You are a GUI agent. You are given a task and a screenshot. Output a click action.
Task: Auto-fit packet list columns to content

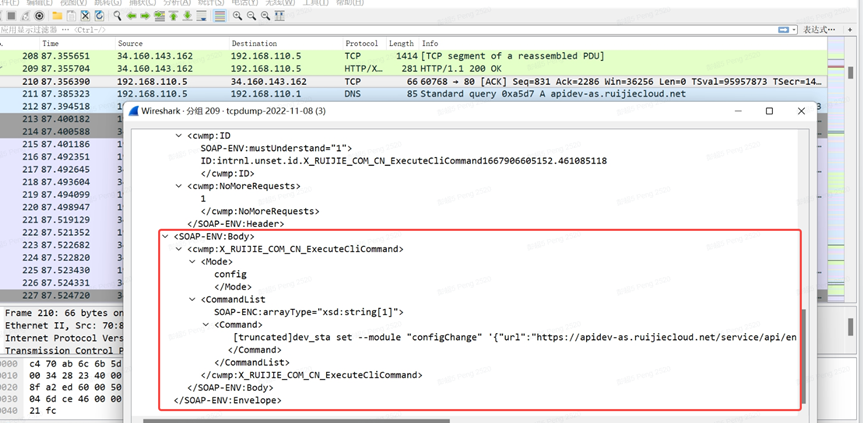point(280,16)
